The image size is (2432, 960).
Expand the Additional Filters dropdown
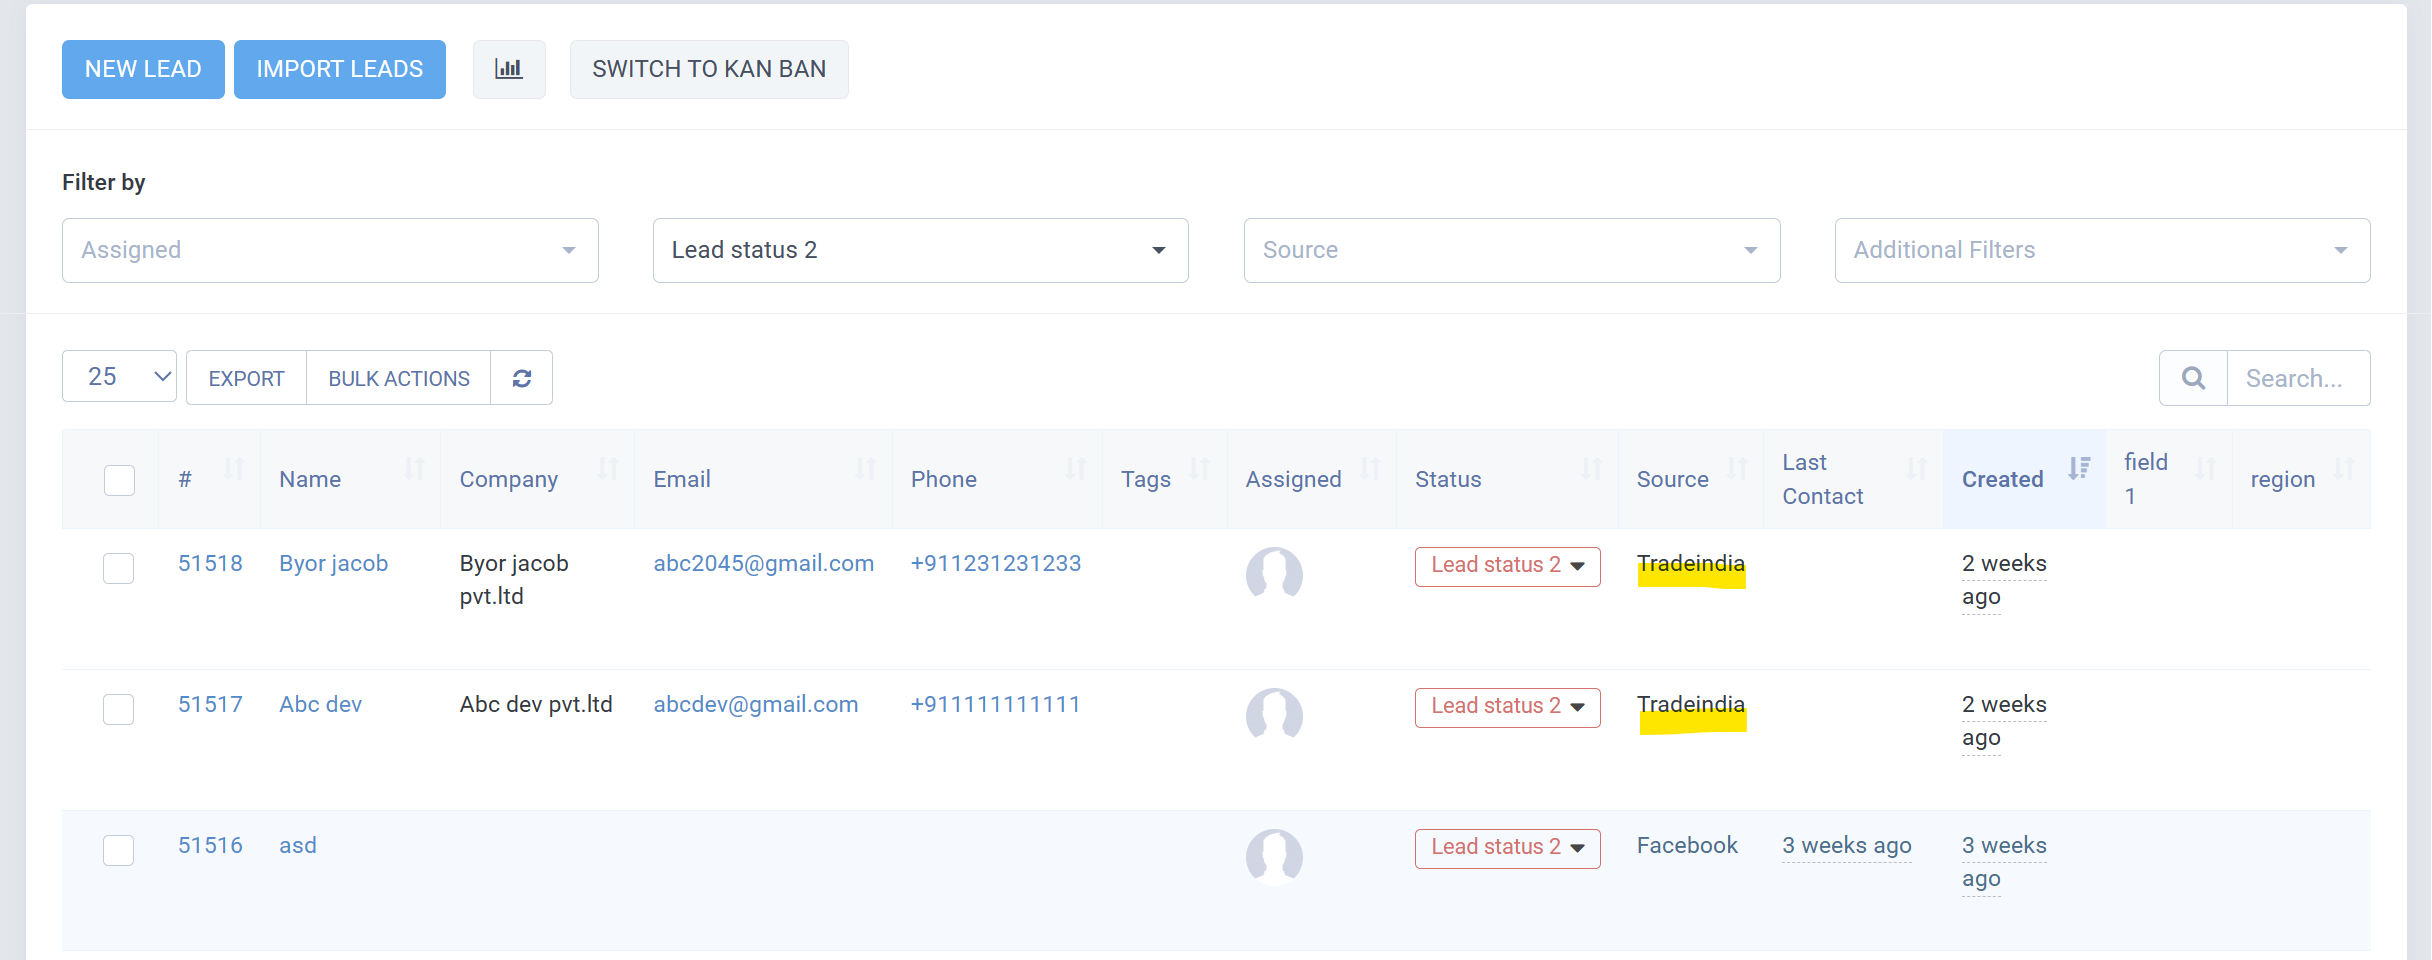[x=2101, y=250]
